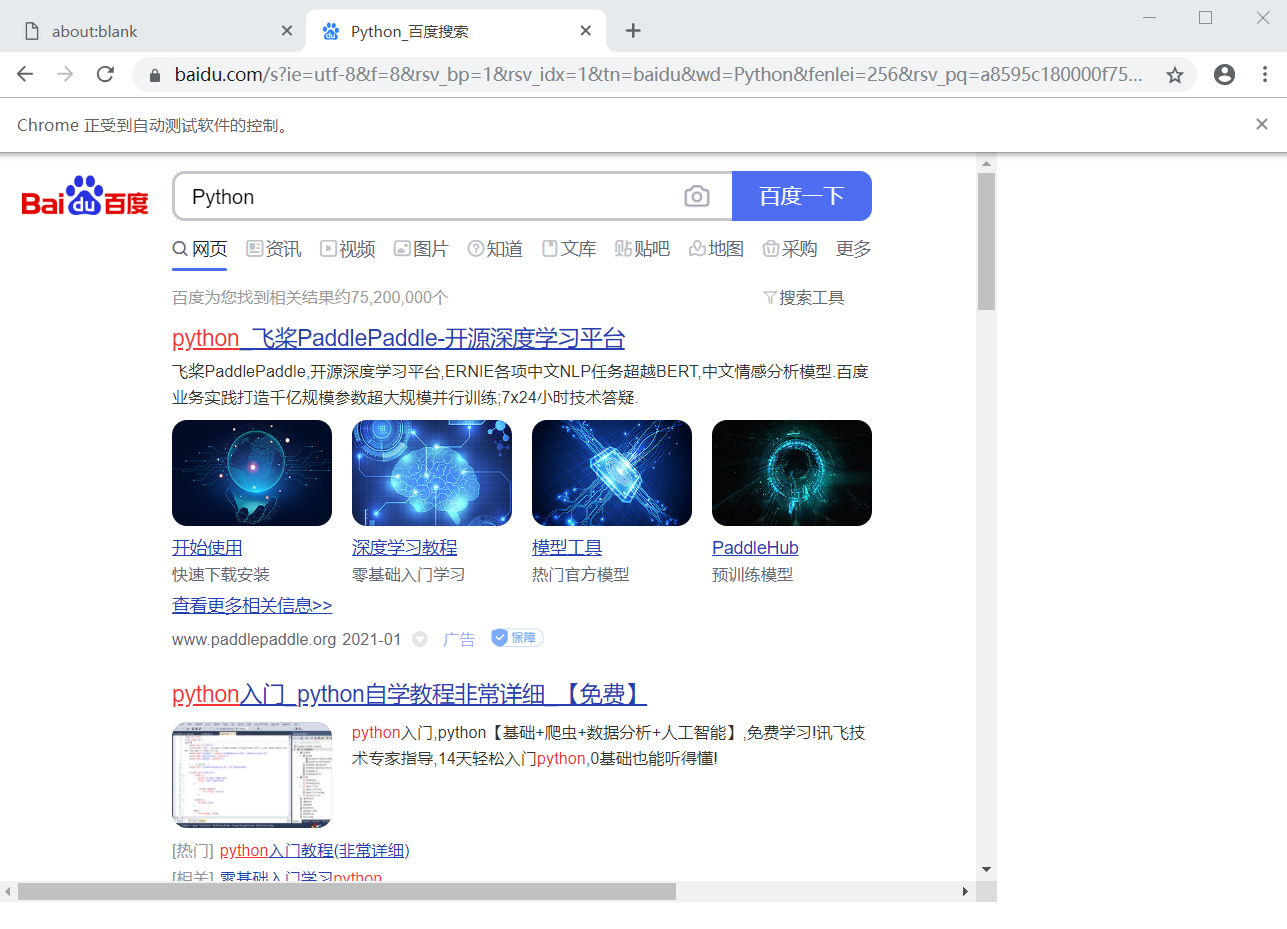Open the 深度学习教程 link
Viewport: 1287px width, 929px height.
coord(404,547)
